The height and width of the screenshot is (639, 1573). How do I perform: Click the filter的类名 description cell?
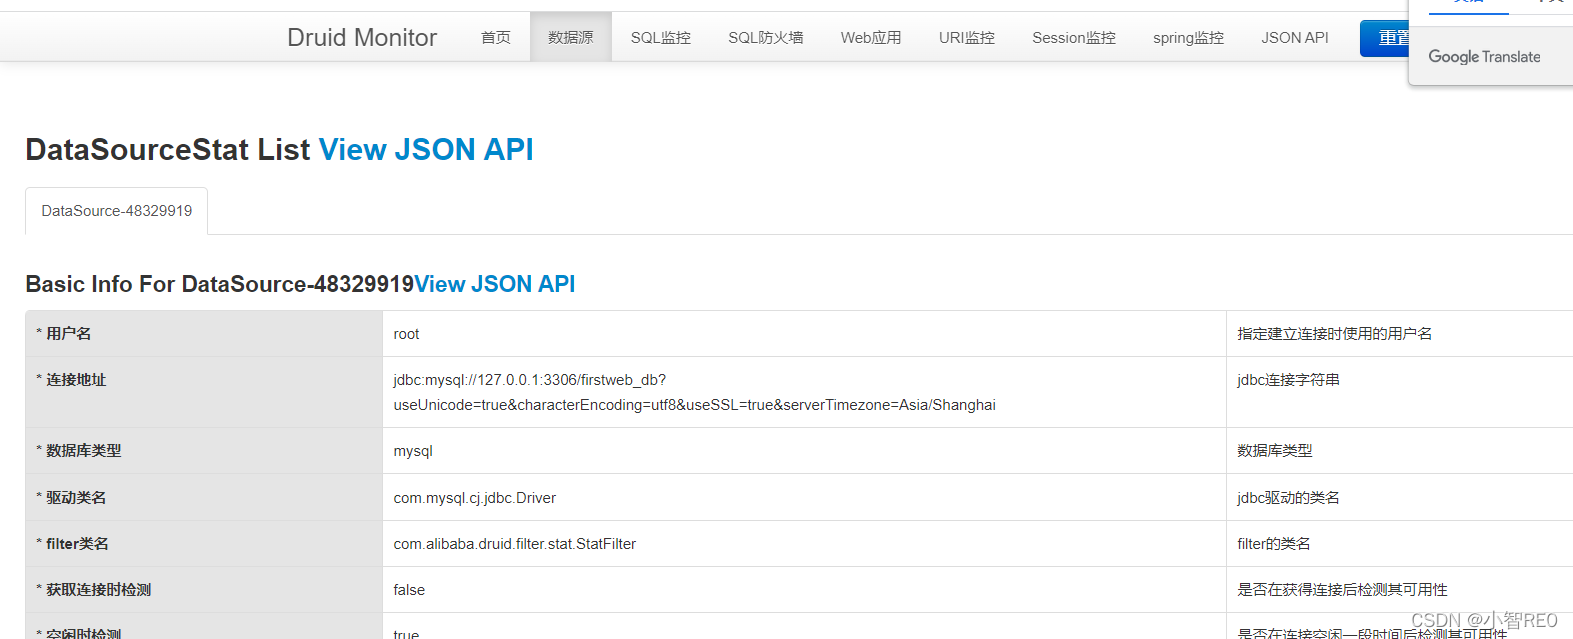click(x=1273, y=544)
